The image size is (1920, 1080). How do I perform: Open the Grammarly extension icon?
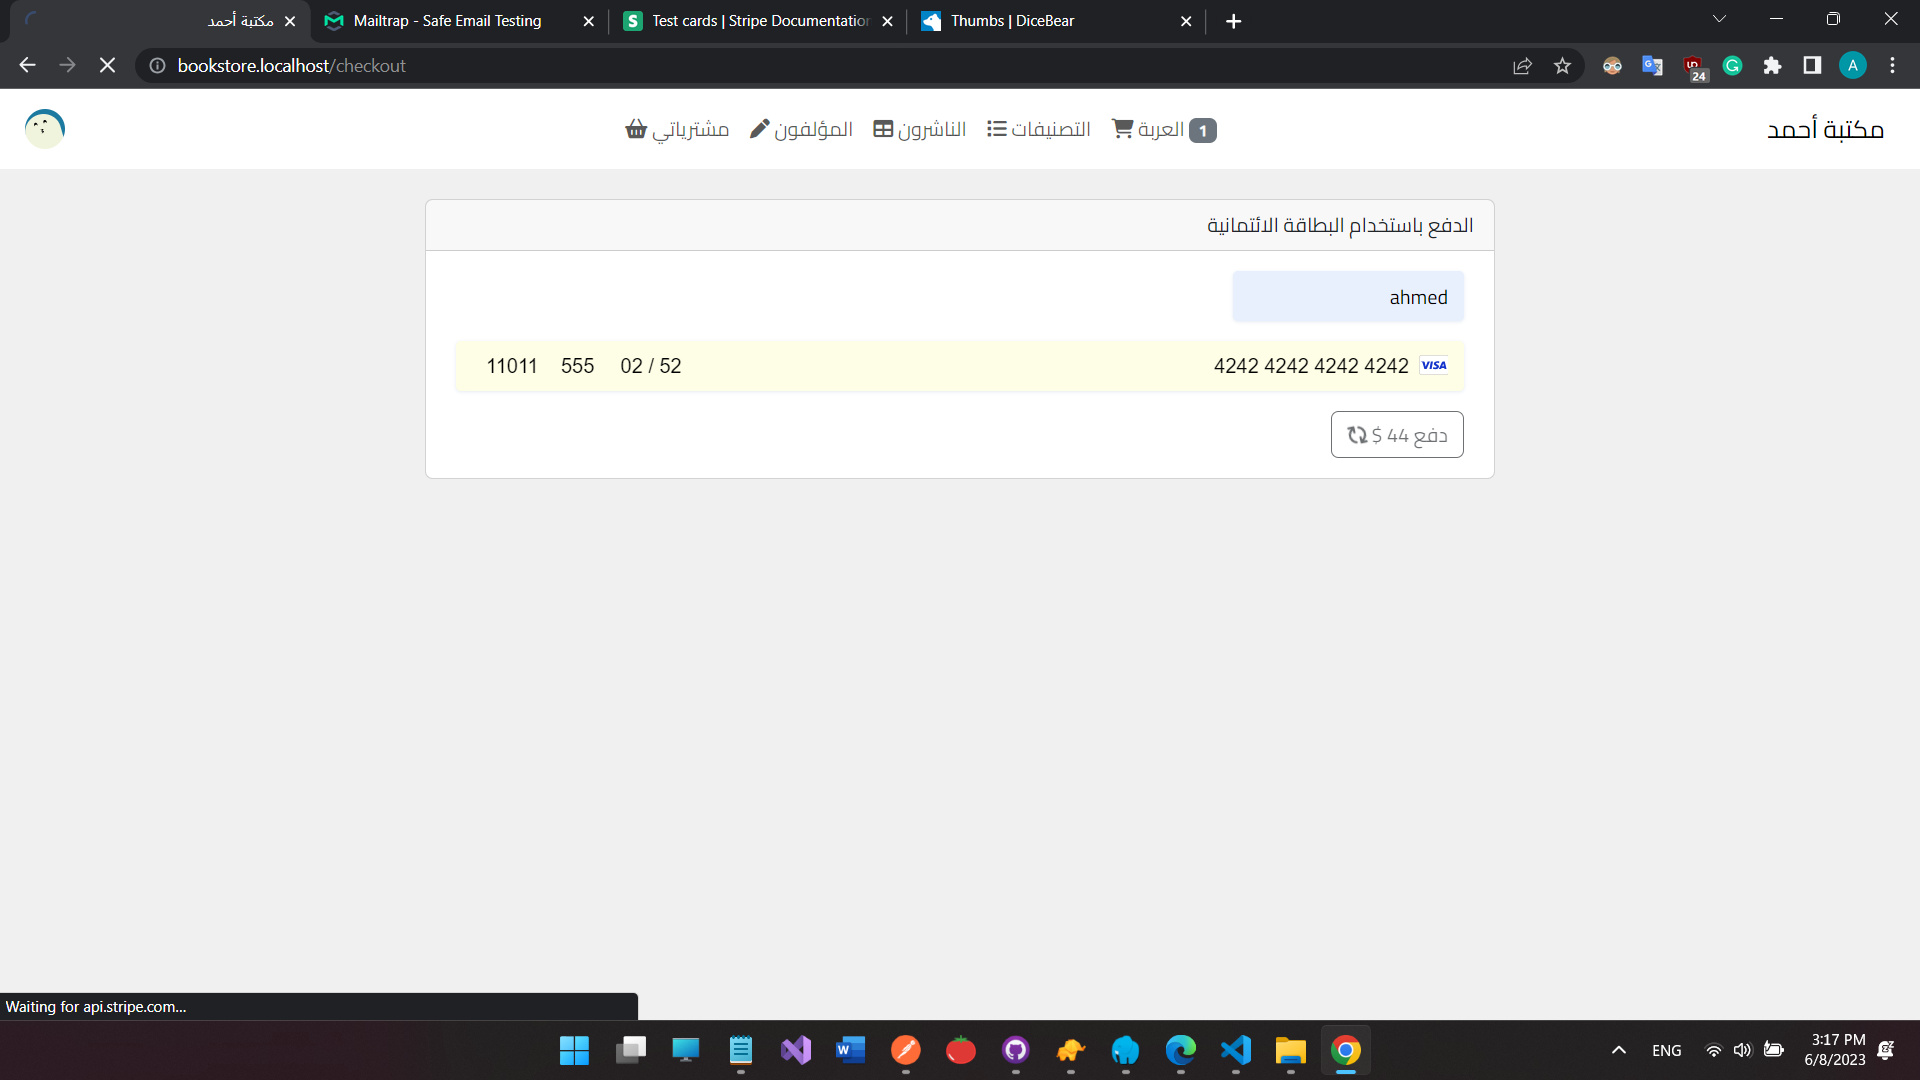point(1732,65)
